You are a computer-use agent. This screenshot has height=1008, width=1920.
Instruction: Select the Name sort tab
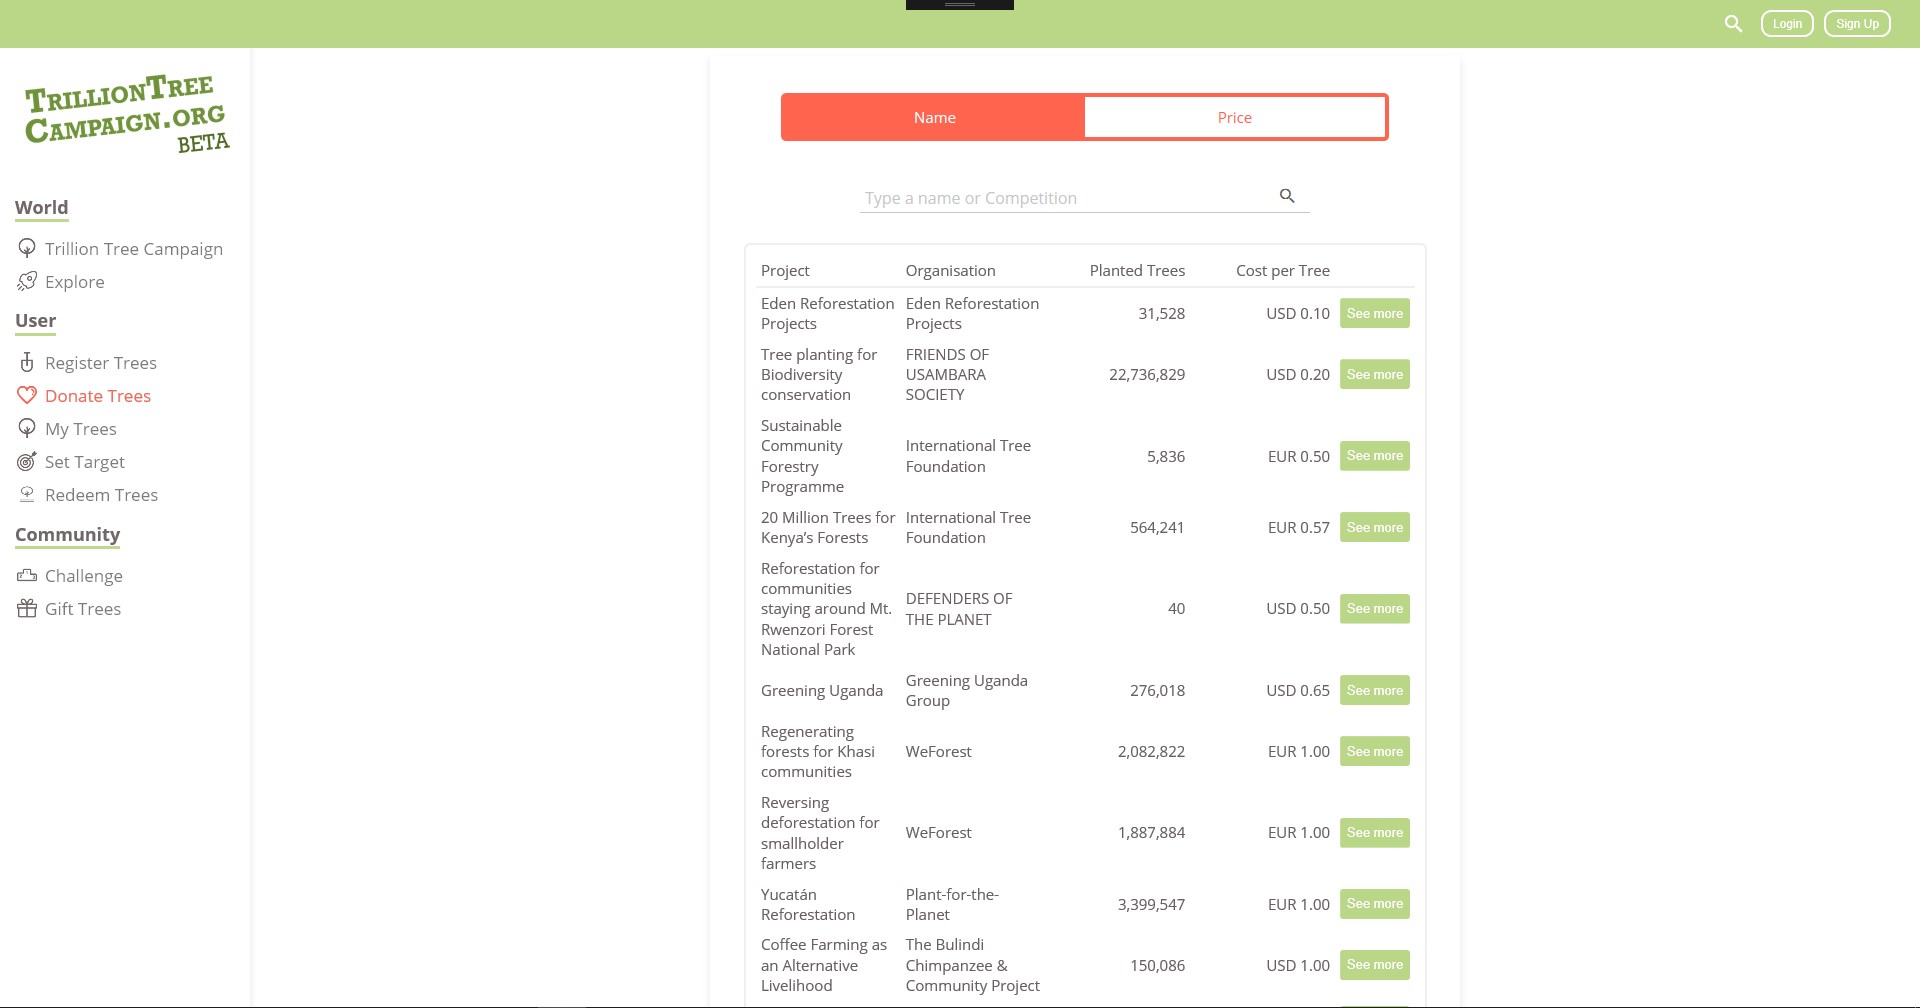tap(934, 117)
